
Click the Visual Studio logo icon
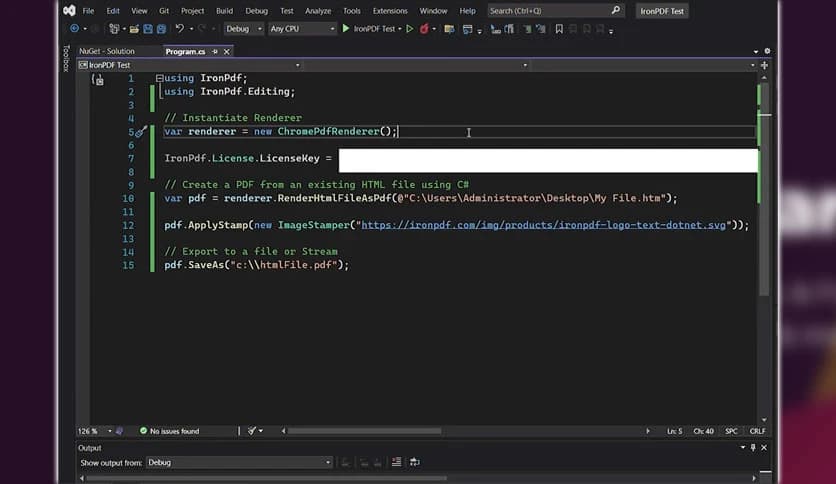[x=69, y=11]
